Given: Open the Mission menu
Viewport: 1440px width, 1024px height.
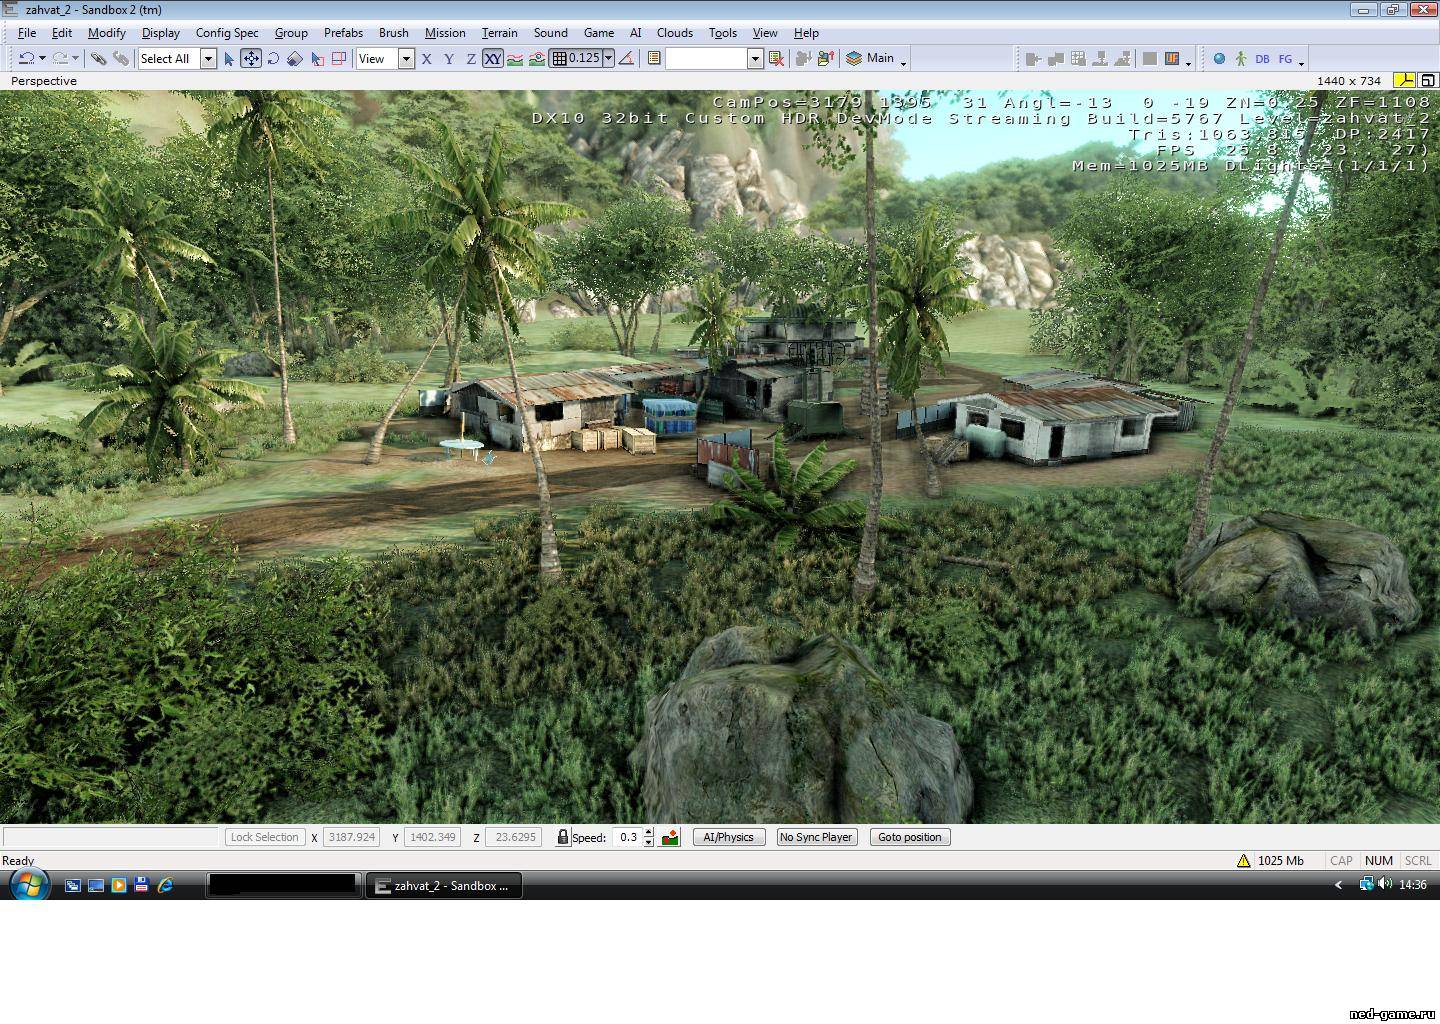Looking at the screenshot, I should (445, 33).
